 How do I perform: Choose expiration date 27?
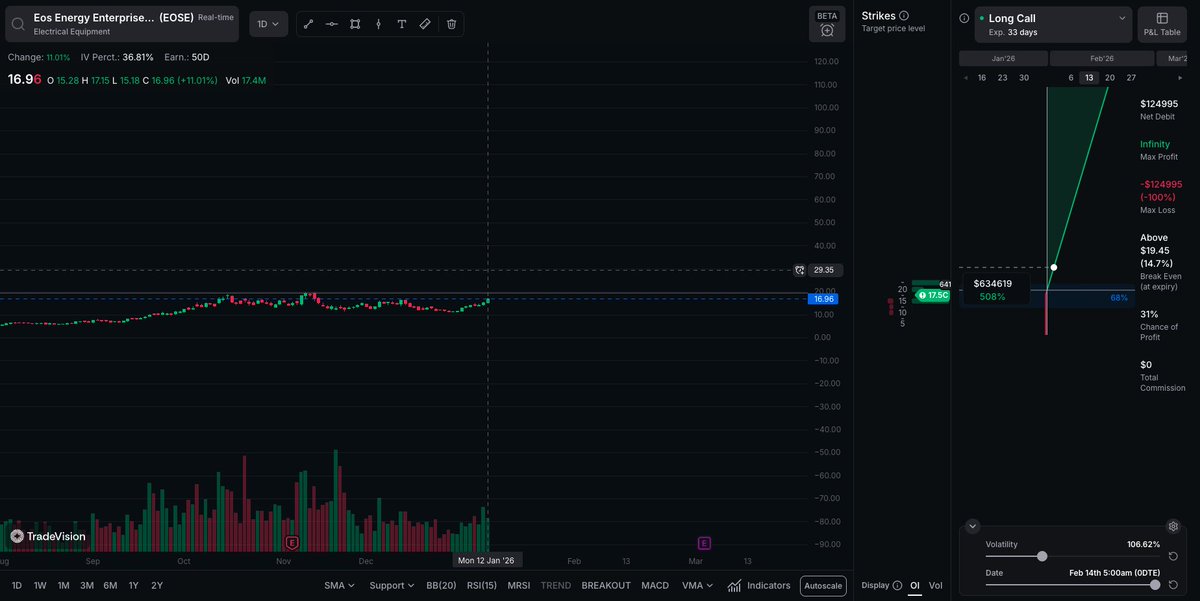coord(1131,78)
